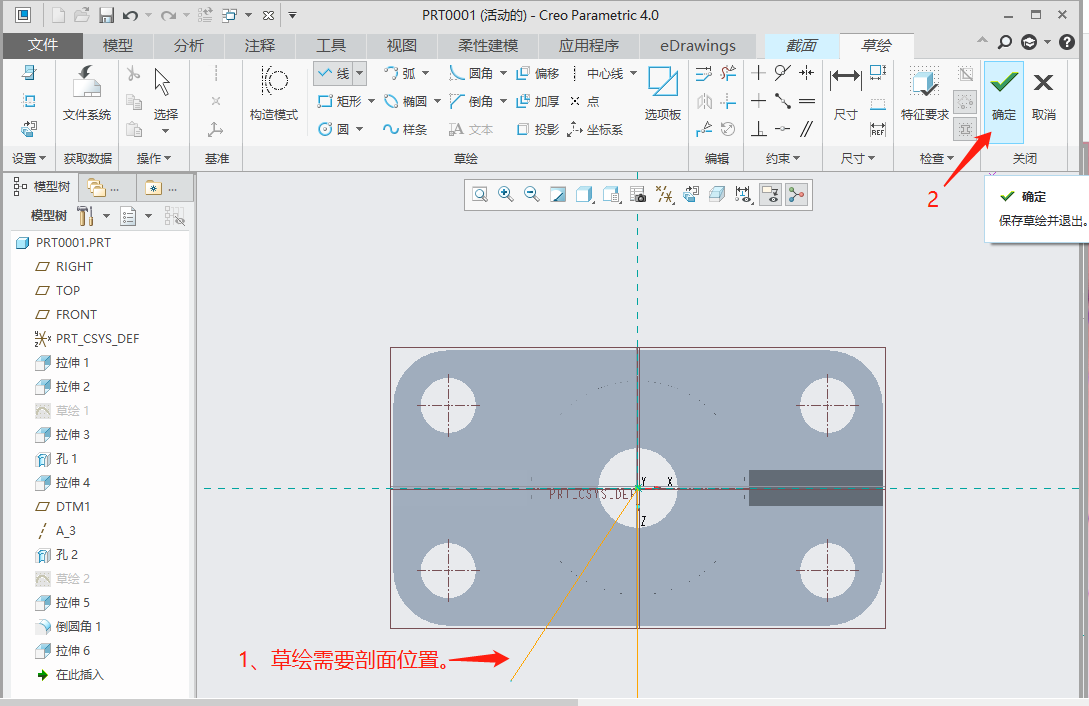Select the 样条 spline tool
This screenshot has width=1089, height=706.
coord(405,129)
